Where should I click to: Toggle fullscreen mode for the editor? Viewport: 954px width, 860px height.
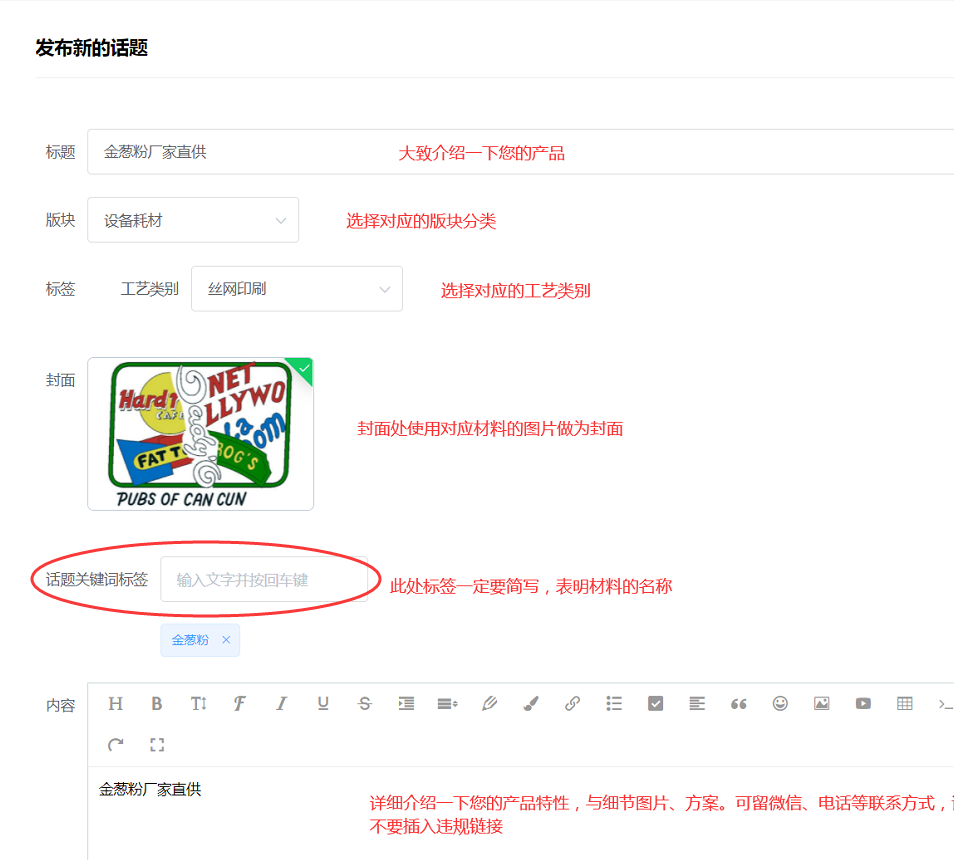[157, 745]
